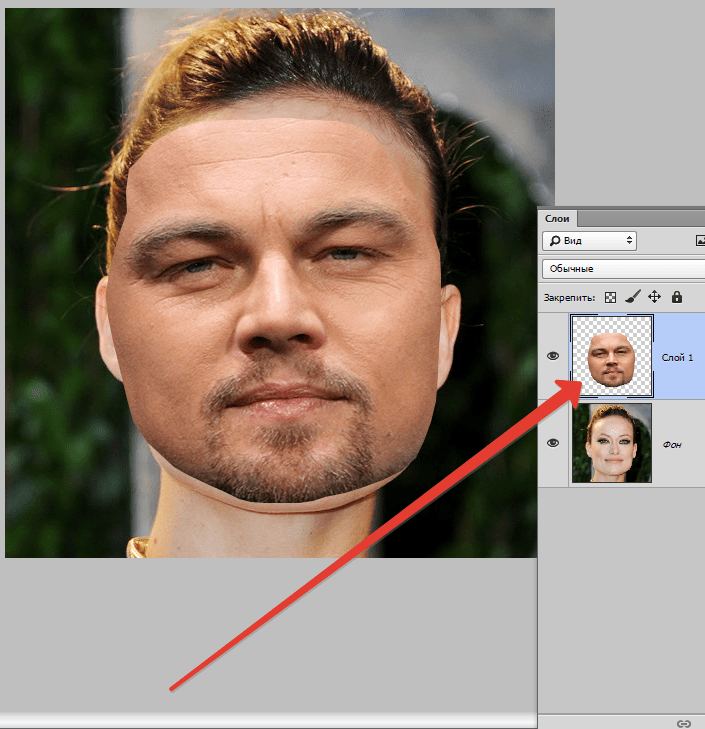
Task: Switch to the Слои panel tab
Action: click(x=557, y=219)
